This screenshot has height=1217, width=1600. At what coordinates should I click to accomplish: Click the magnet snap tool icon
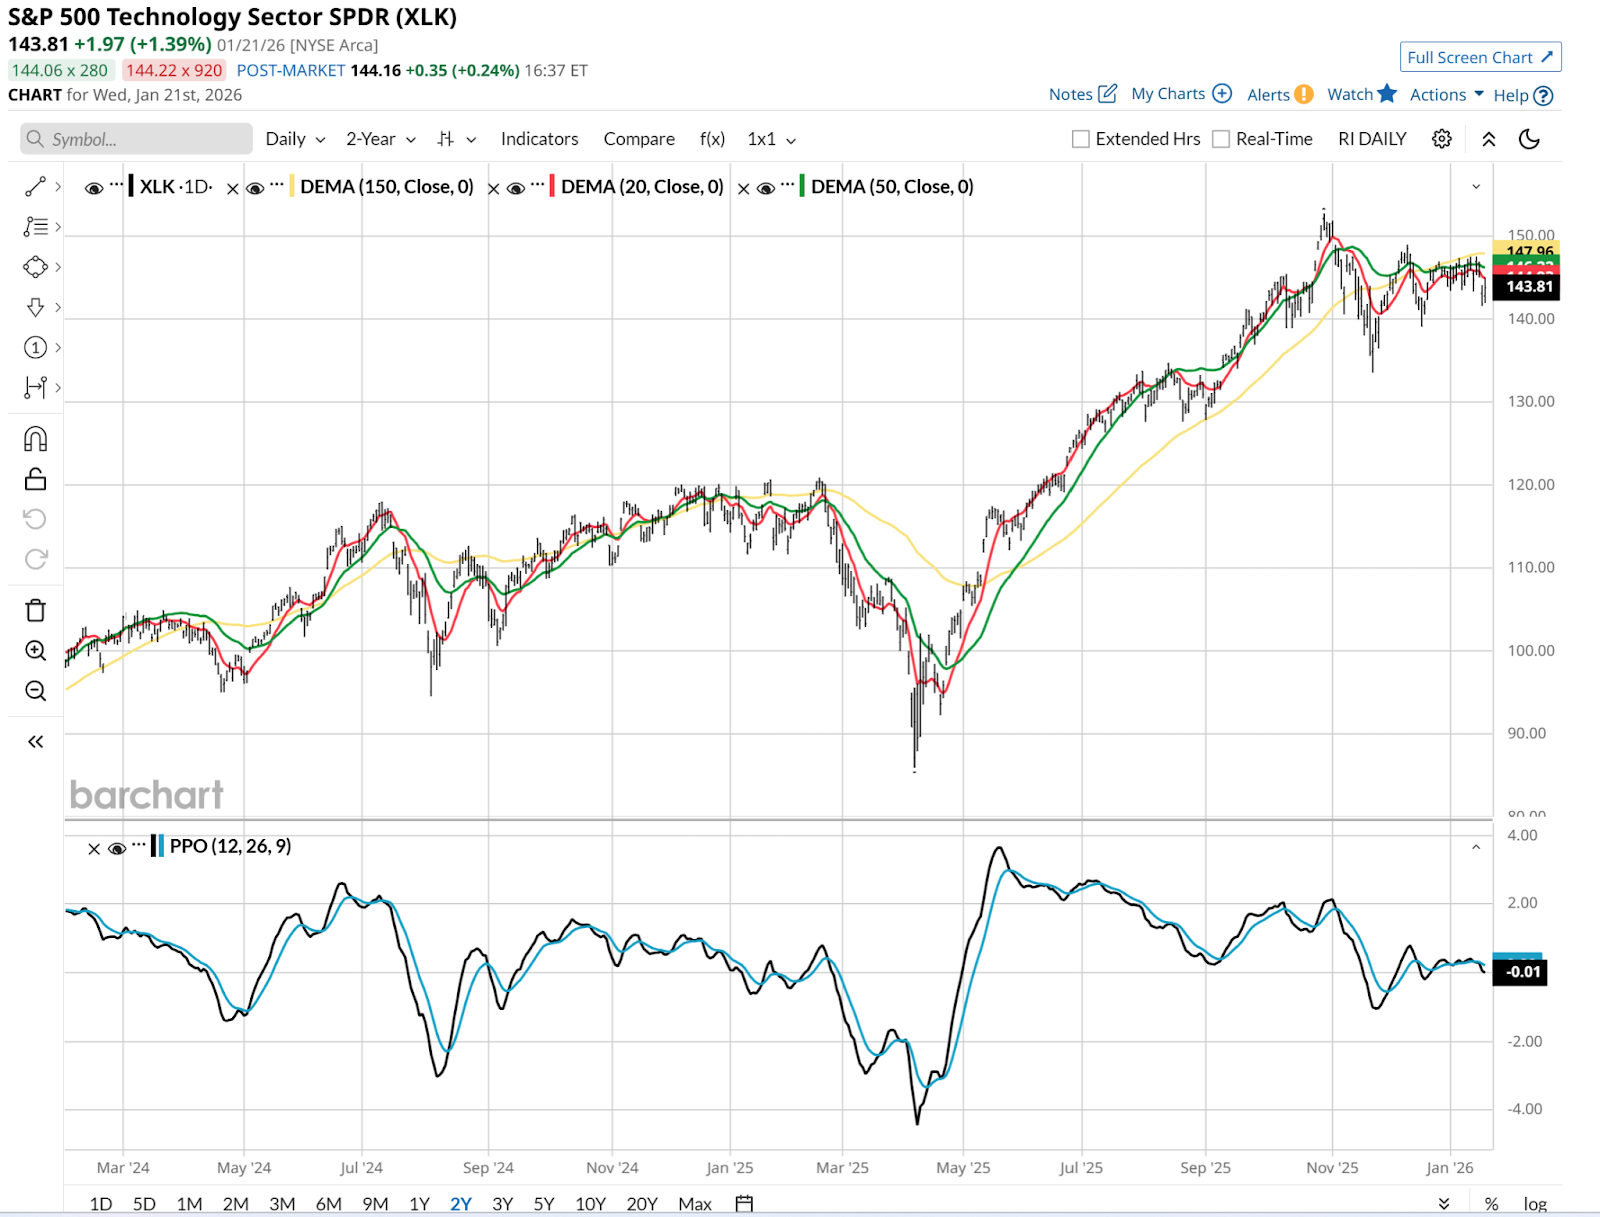point(35,439)
